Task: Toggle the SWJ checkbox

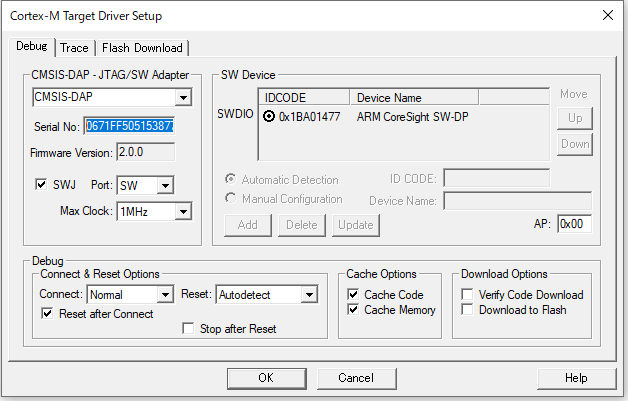Action: pyautogui.click(x=41, y=184)
